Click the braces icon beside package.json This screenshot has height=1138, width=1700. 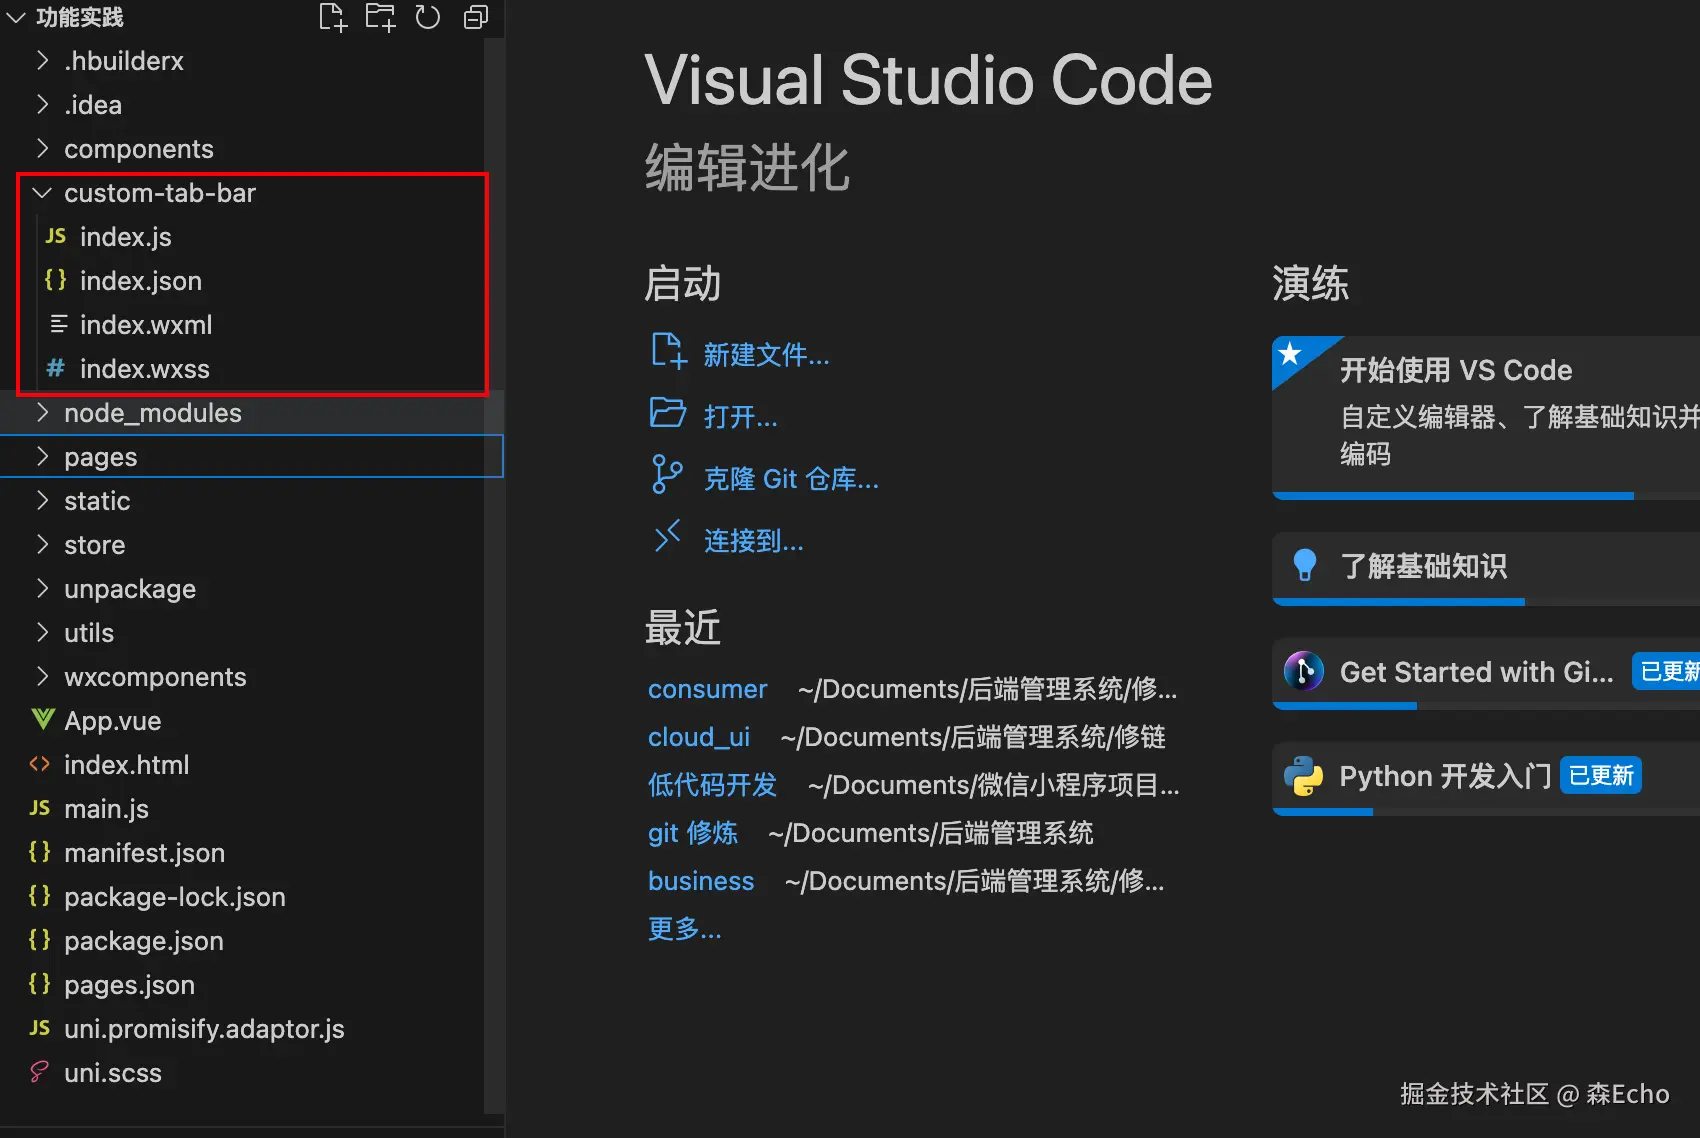40,940
